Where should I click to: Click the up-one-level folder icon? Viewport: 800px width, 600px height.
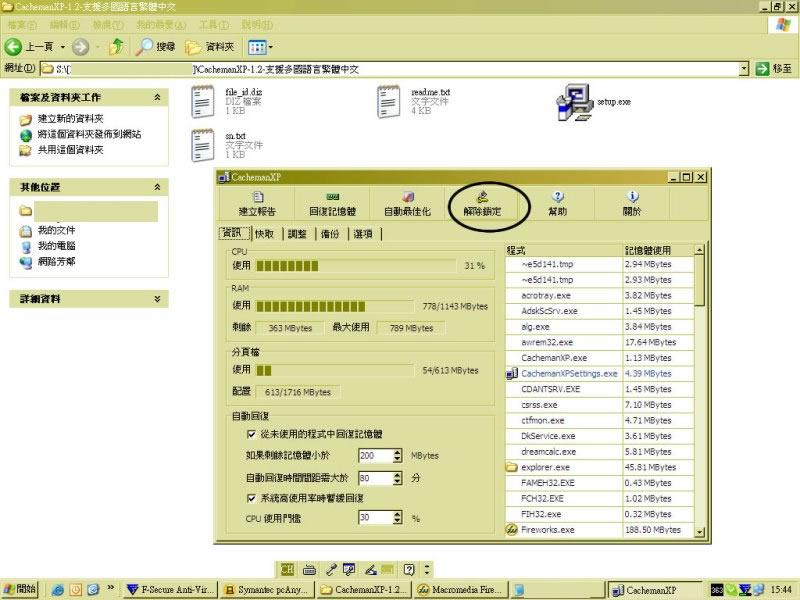coord(117,47)
